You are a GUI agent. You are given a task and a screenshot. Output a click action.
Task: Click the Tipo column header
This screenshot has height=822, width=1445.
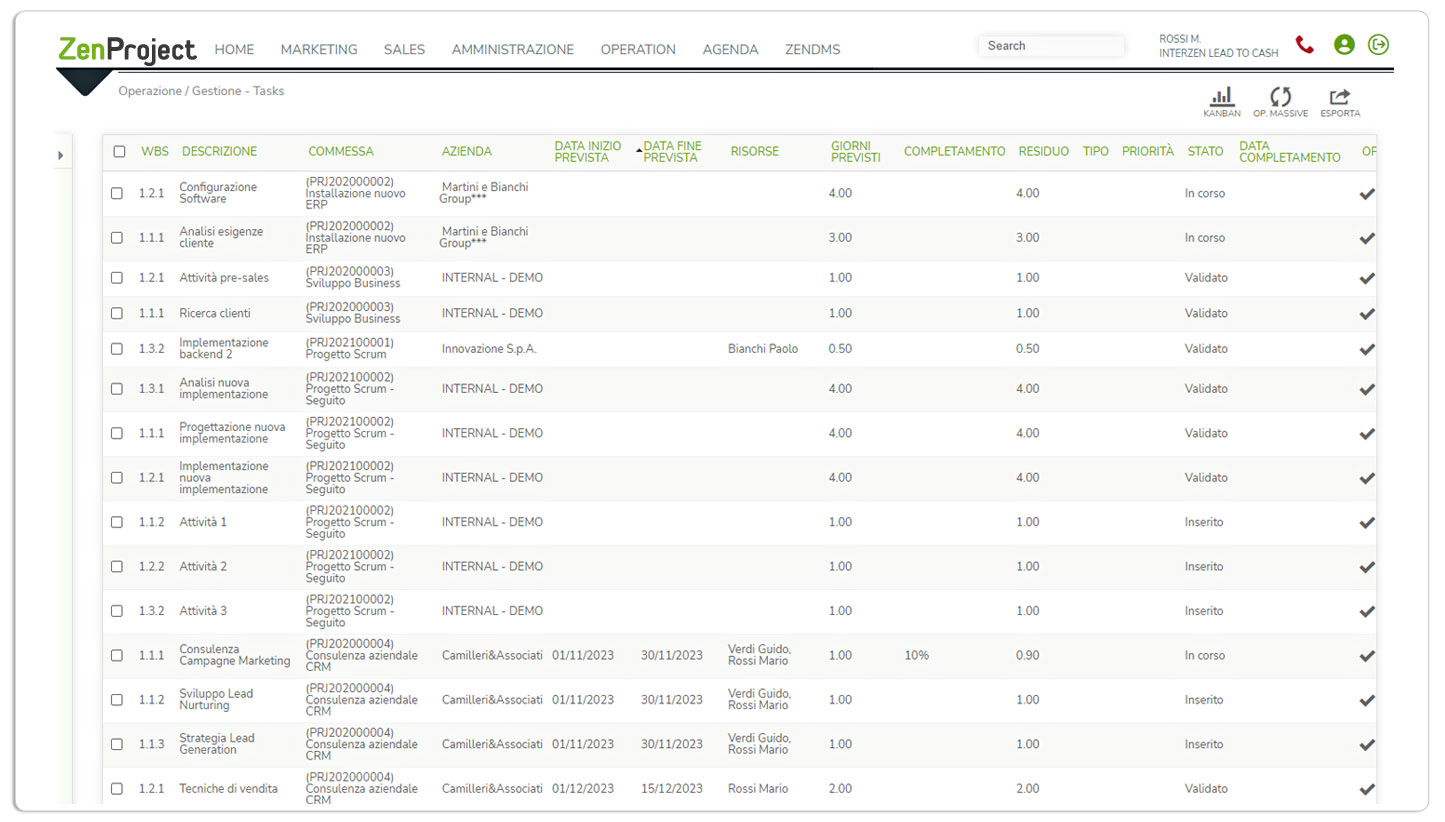pos(1096,152)
